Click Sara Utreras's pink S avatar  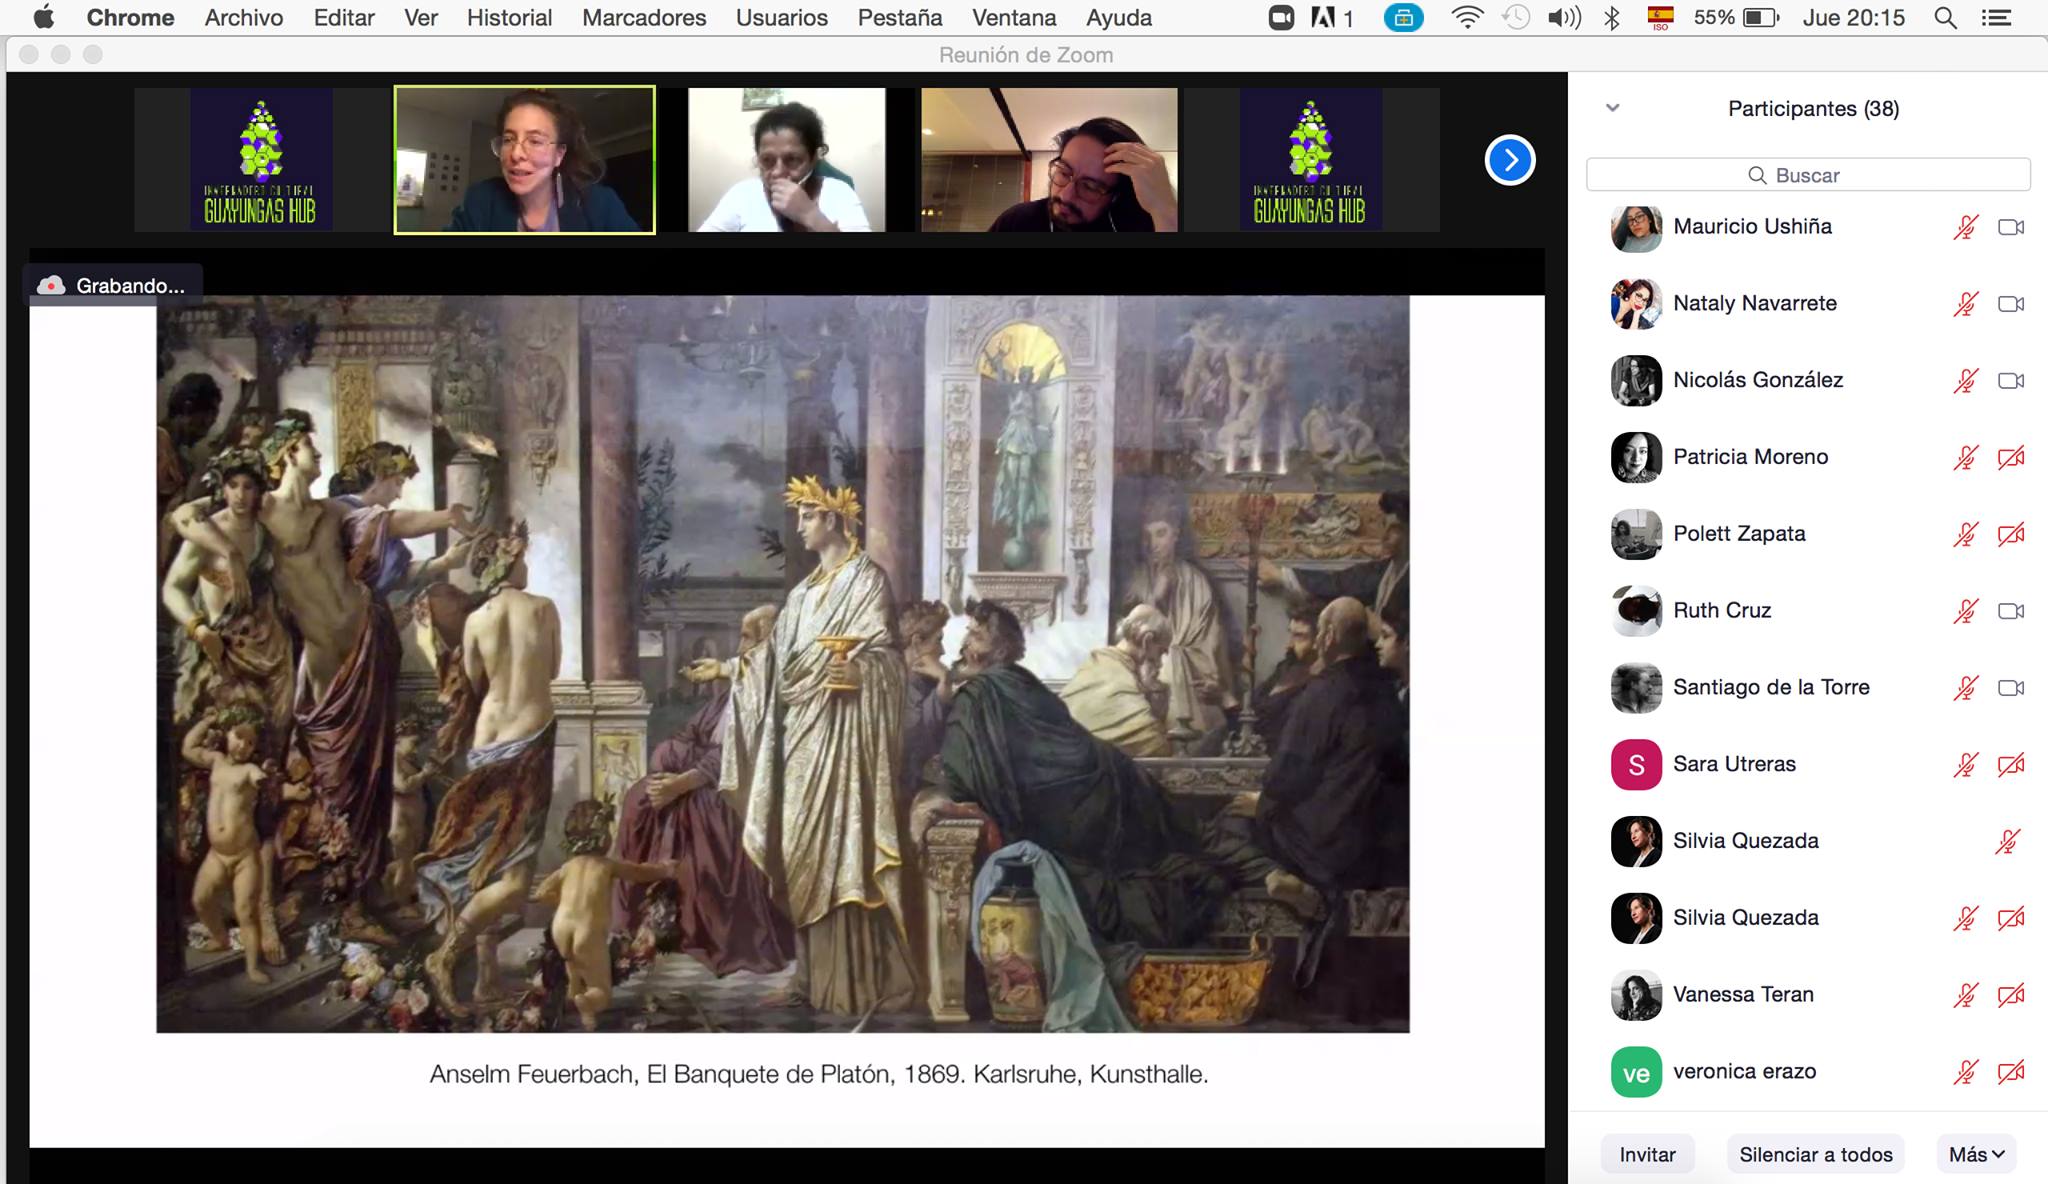(x=1636, y=765)
